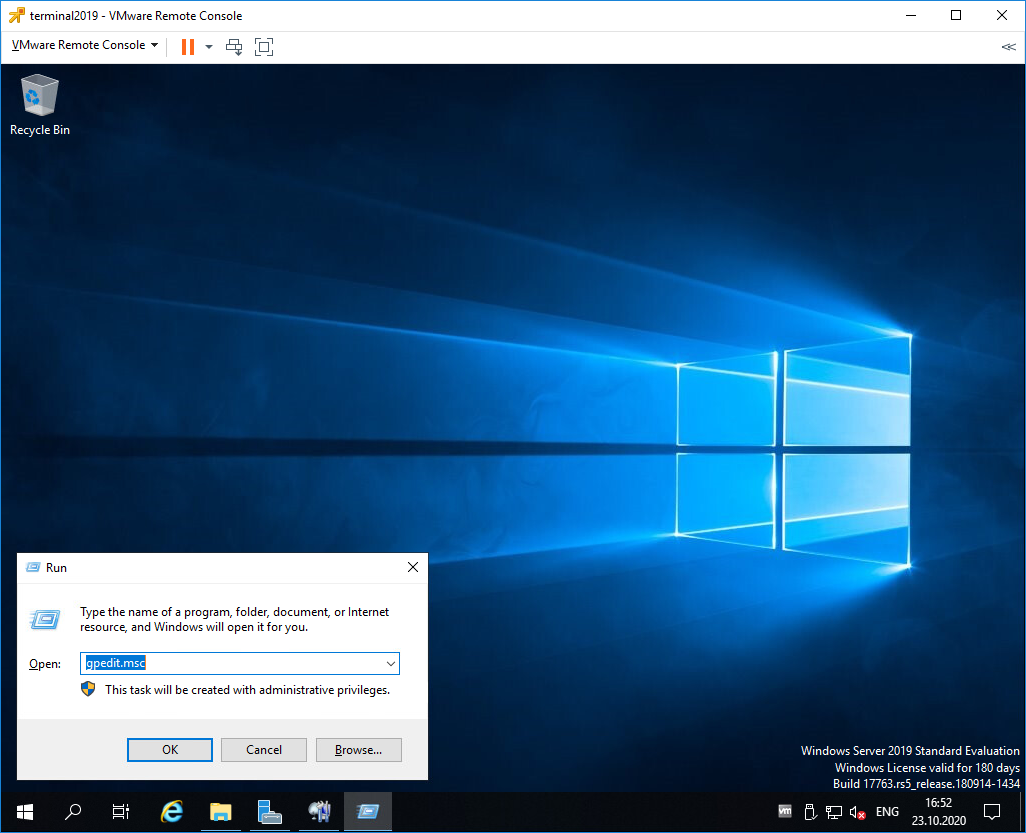Image resolution: width=1026 pixels, height=833 pixels.
Task: Click the muted volume tray icon
Action: point(857,813)
